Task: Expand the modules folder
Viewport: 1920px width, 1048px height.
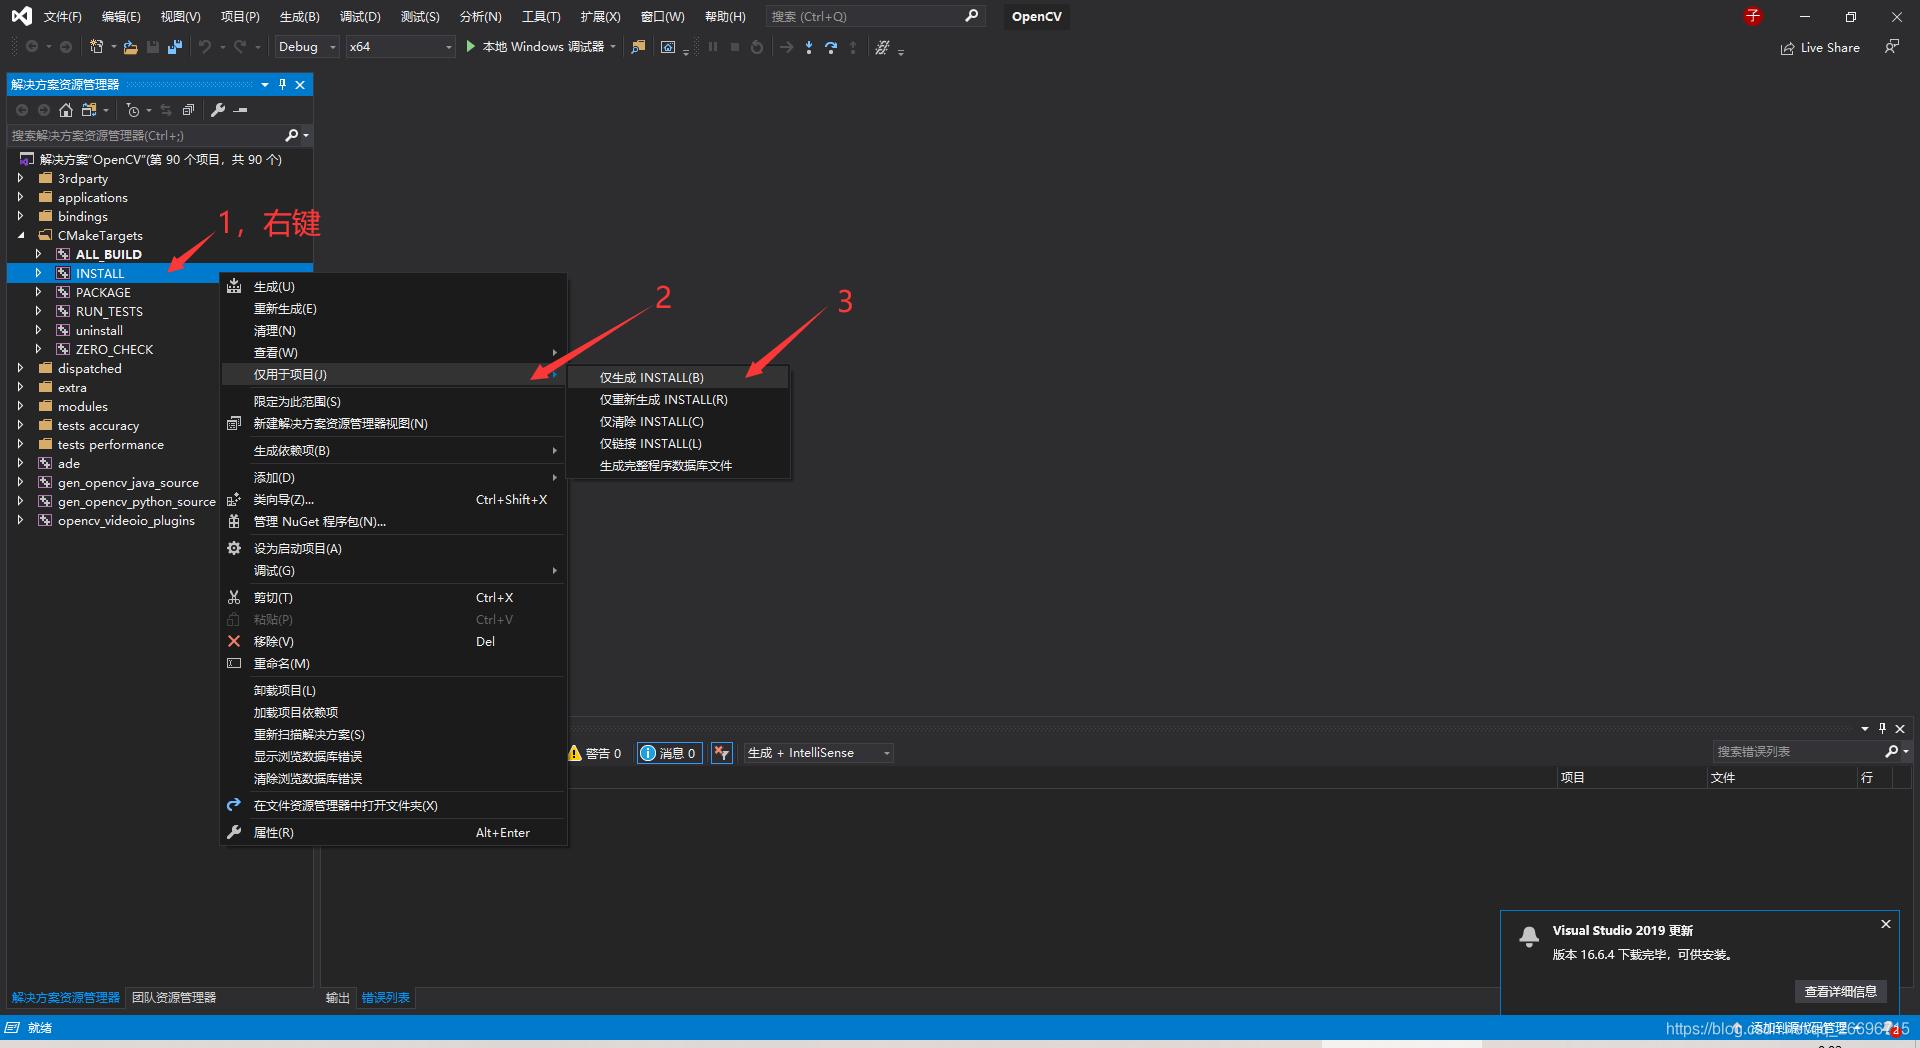Action: click(x=20, y=406)
